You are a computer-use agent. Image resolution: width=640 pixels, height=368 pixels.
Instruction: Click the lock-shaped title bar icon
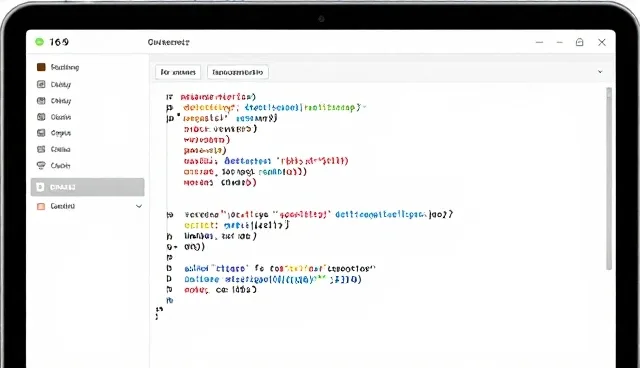(580, 42)
